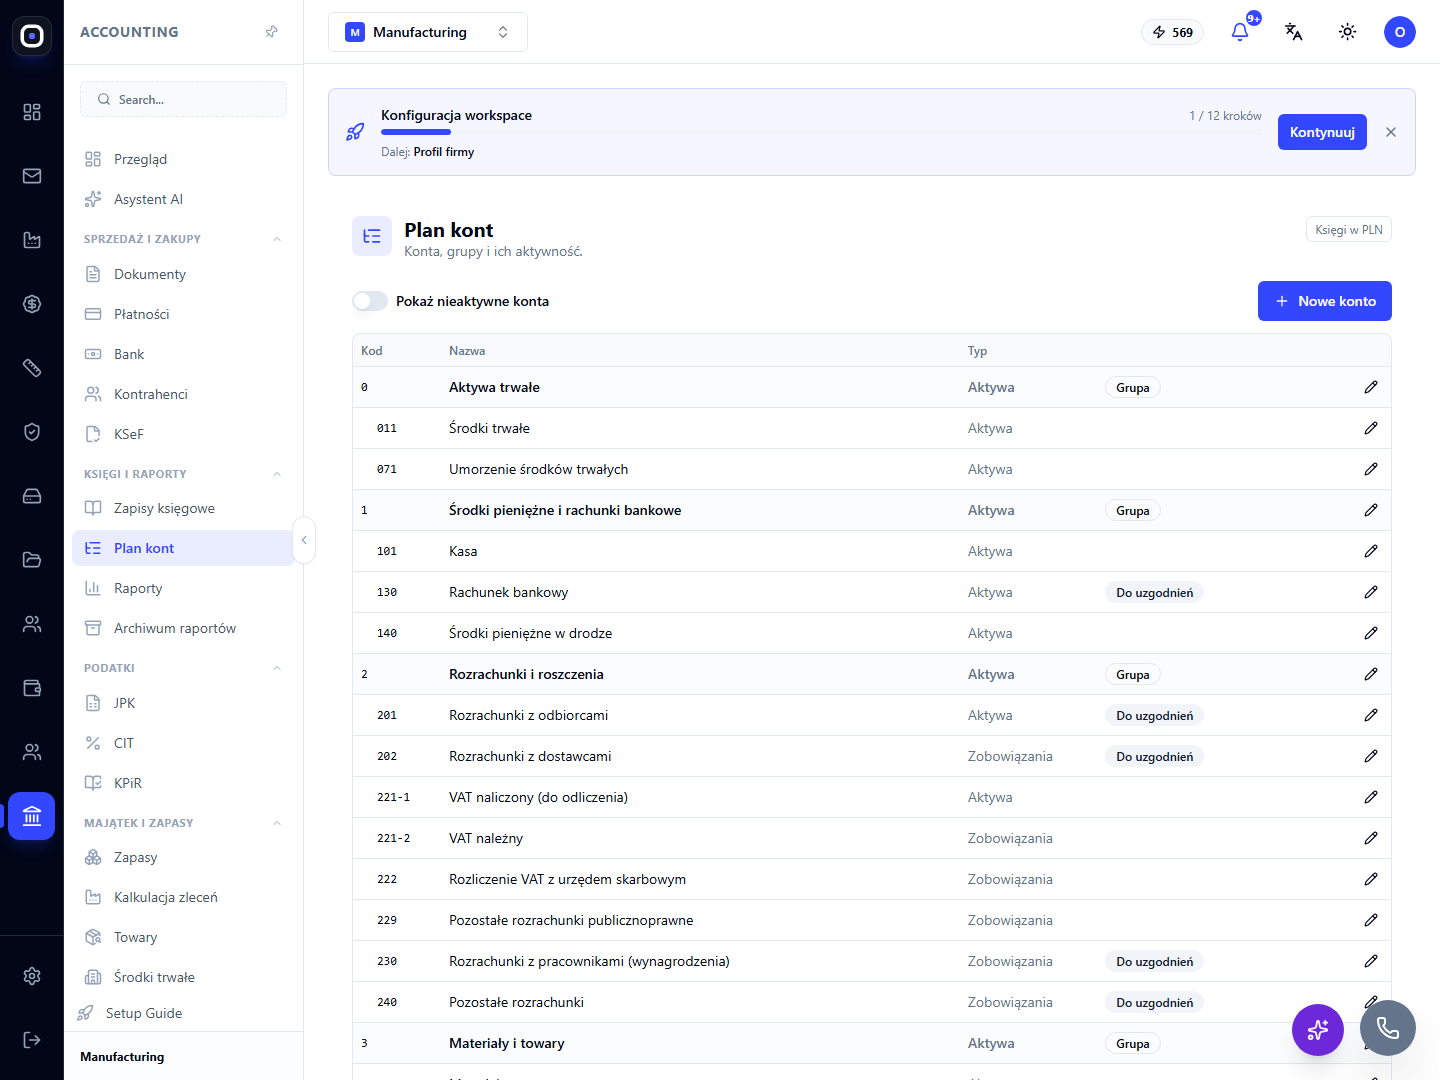
Task: Open the language translation icon
Action: coord(1294,32)
